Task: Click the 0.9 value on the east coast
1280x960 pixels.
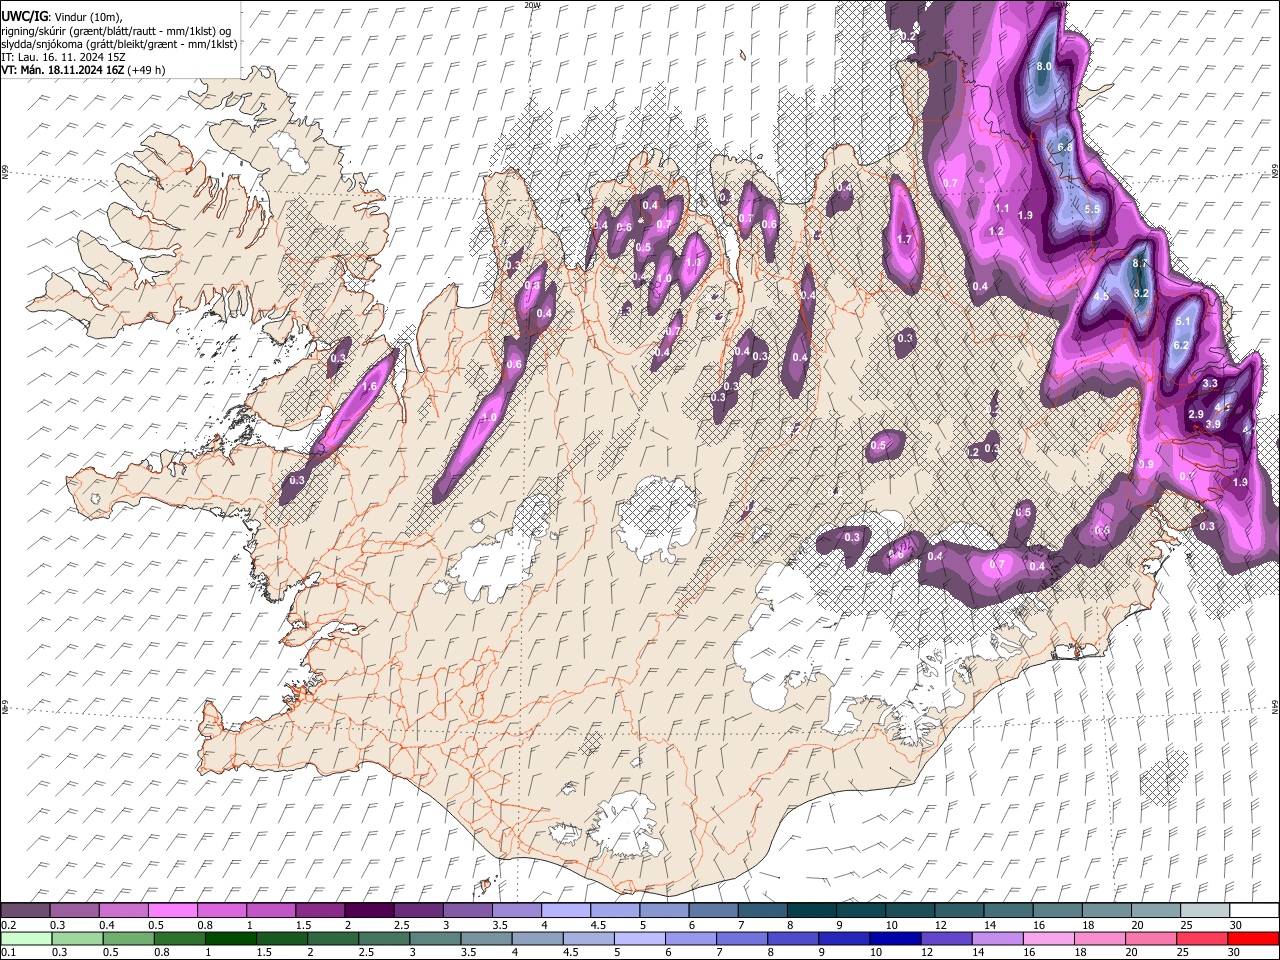Action: tap(1146, 464)
